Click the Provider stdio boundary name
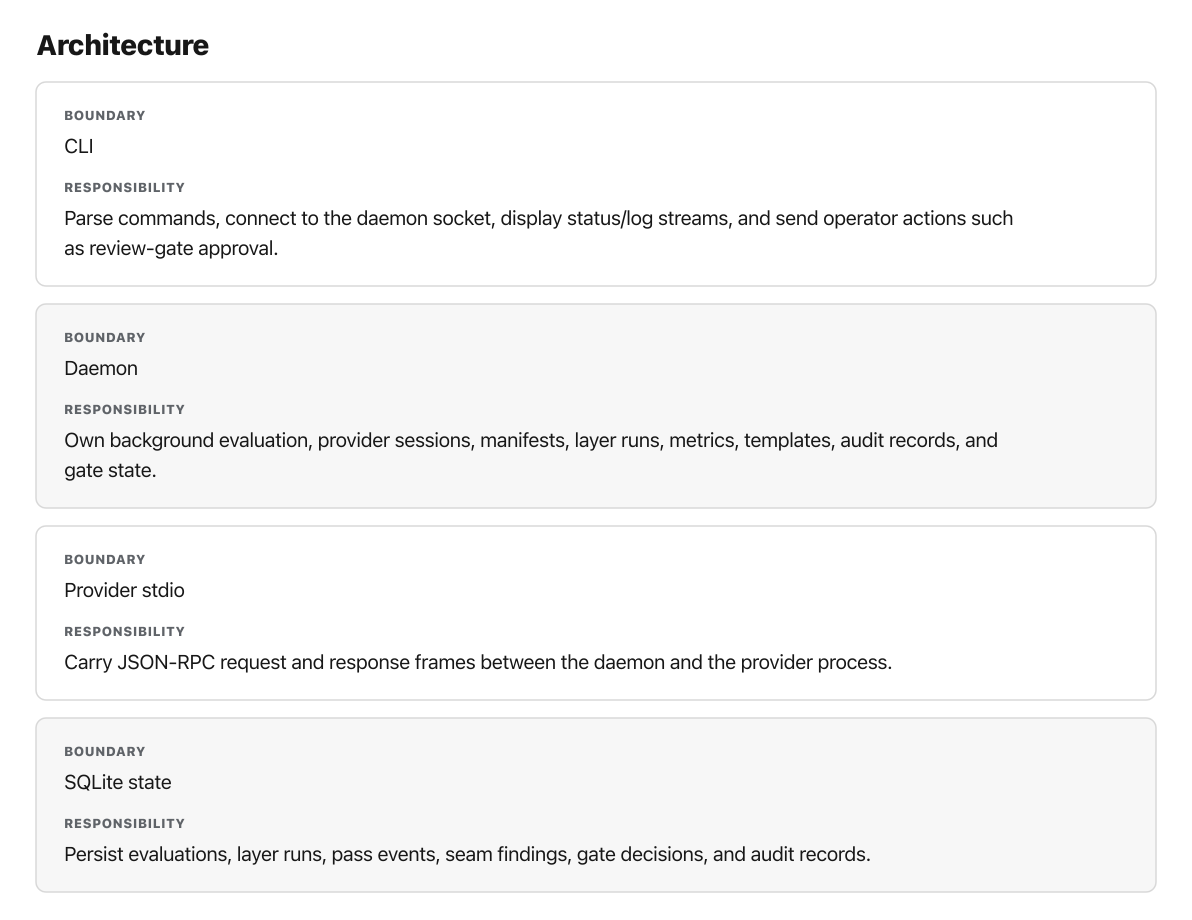The height and width of the screenshot is (920, 1192). (x=124, y=590)
